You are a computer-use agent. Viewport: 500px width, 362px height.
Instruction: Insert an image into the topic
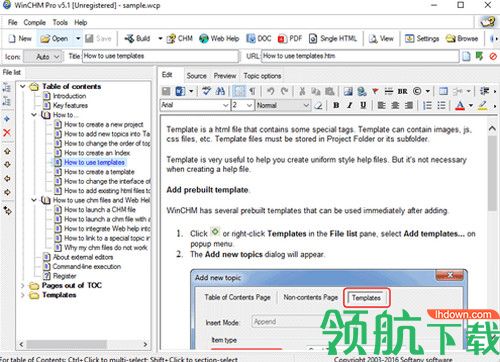348,91
